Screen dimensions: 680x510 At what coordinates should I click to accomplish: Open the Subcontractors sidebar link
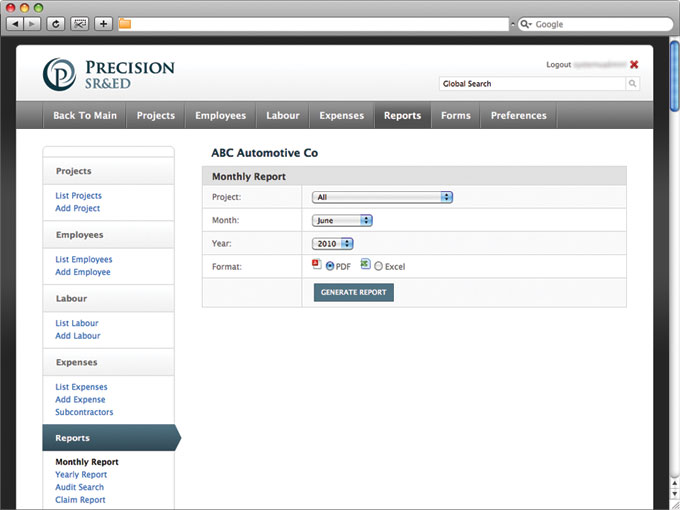[x=84, y=412]
